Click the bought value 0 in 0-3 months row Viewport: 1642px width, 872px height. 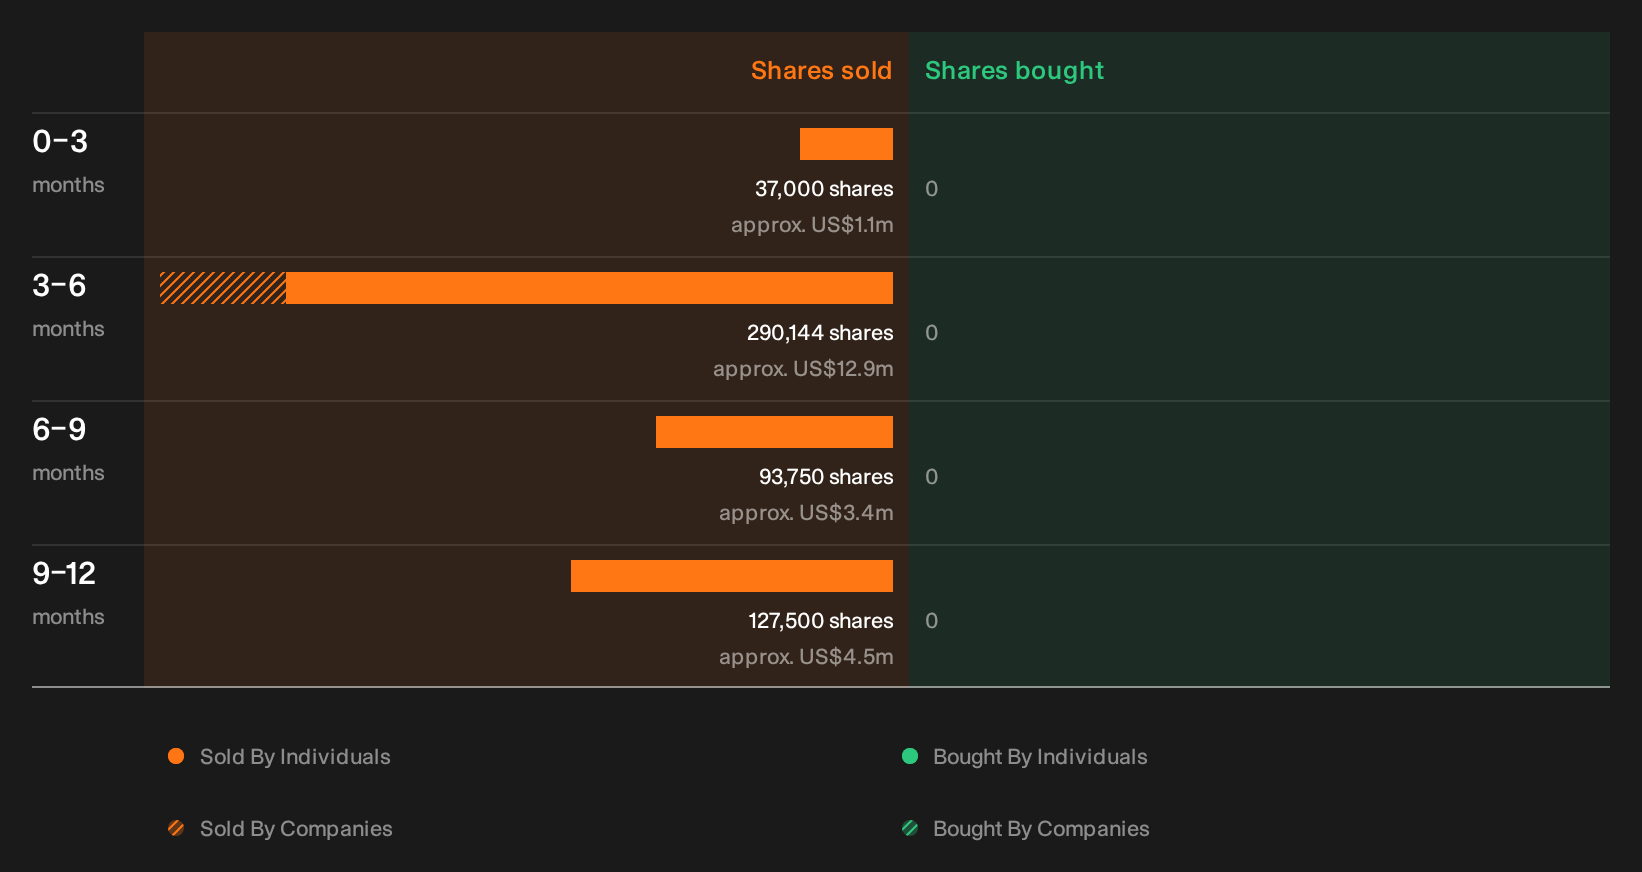[931, 189]
